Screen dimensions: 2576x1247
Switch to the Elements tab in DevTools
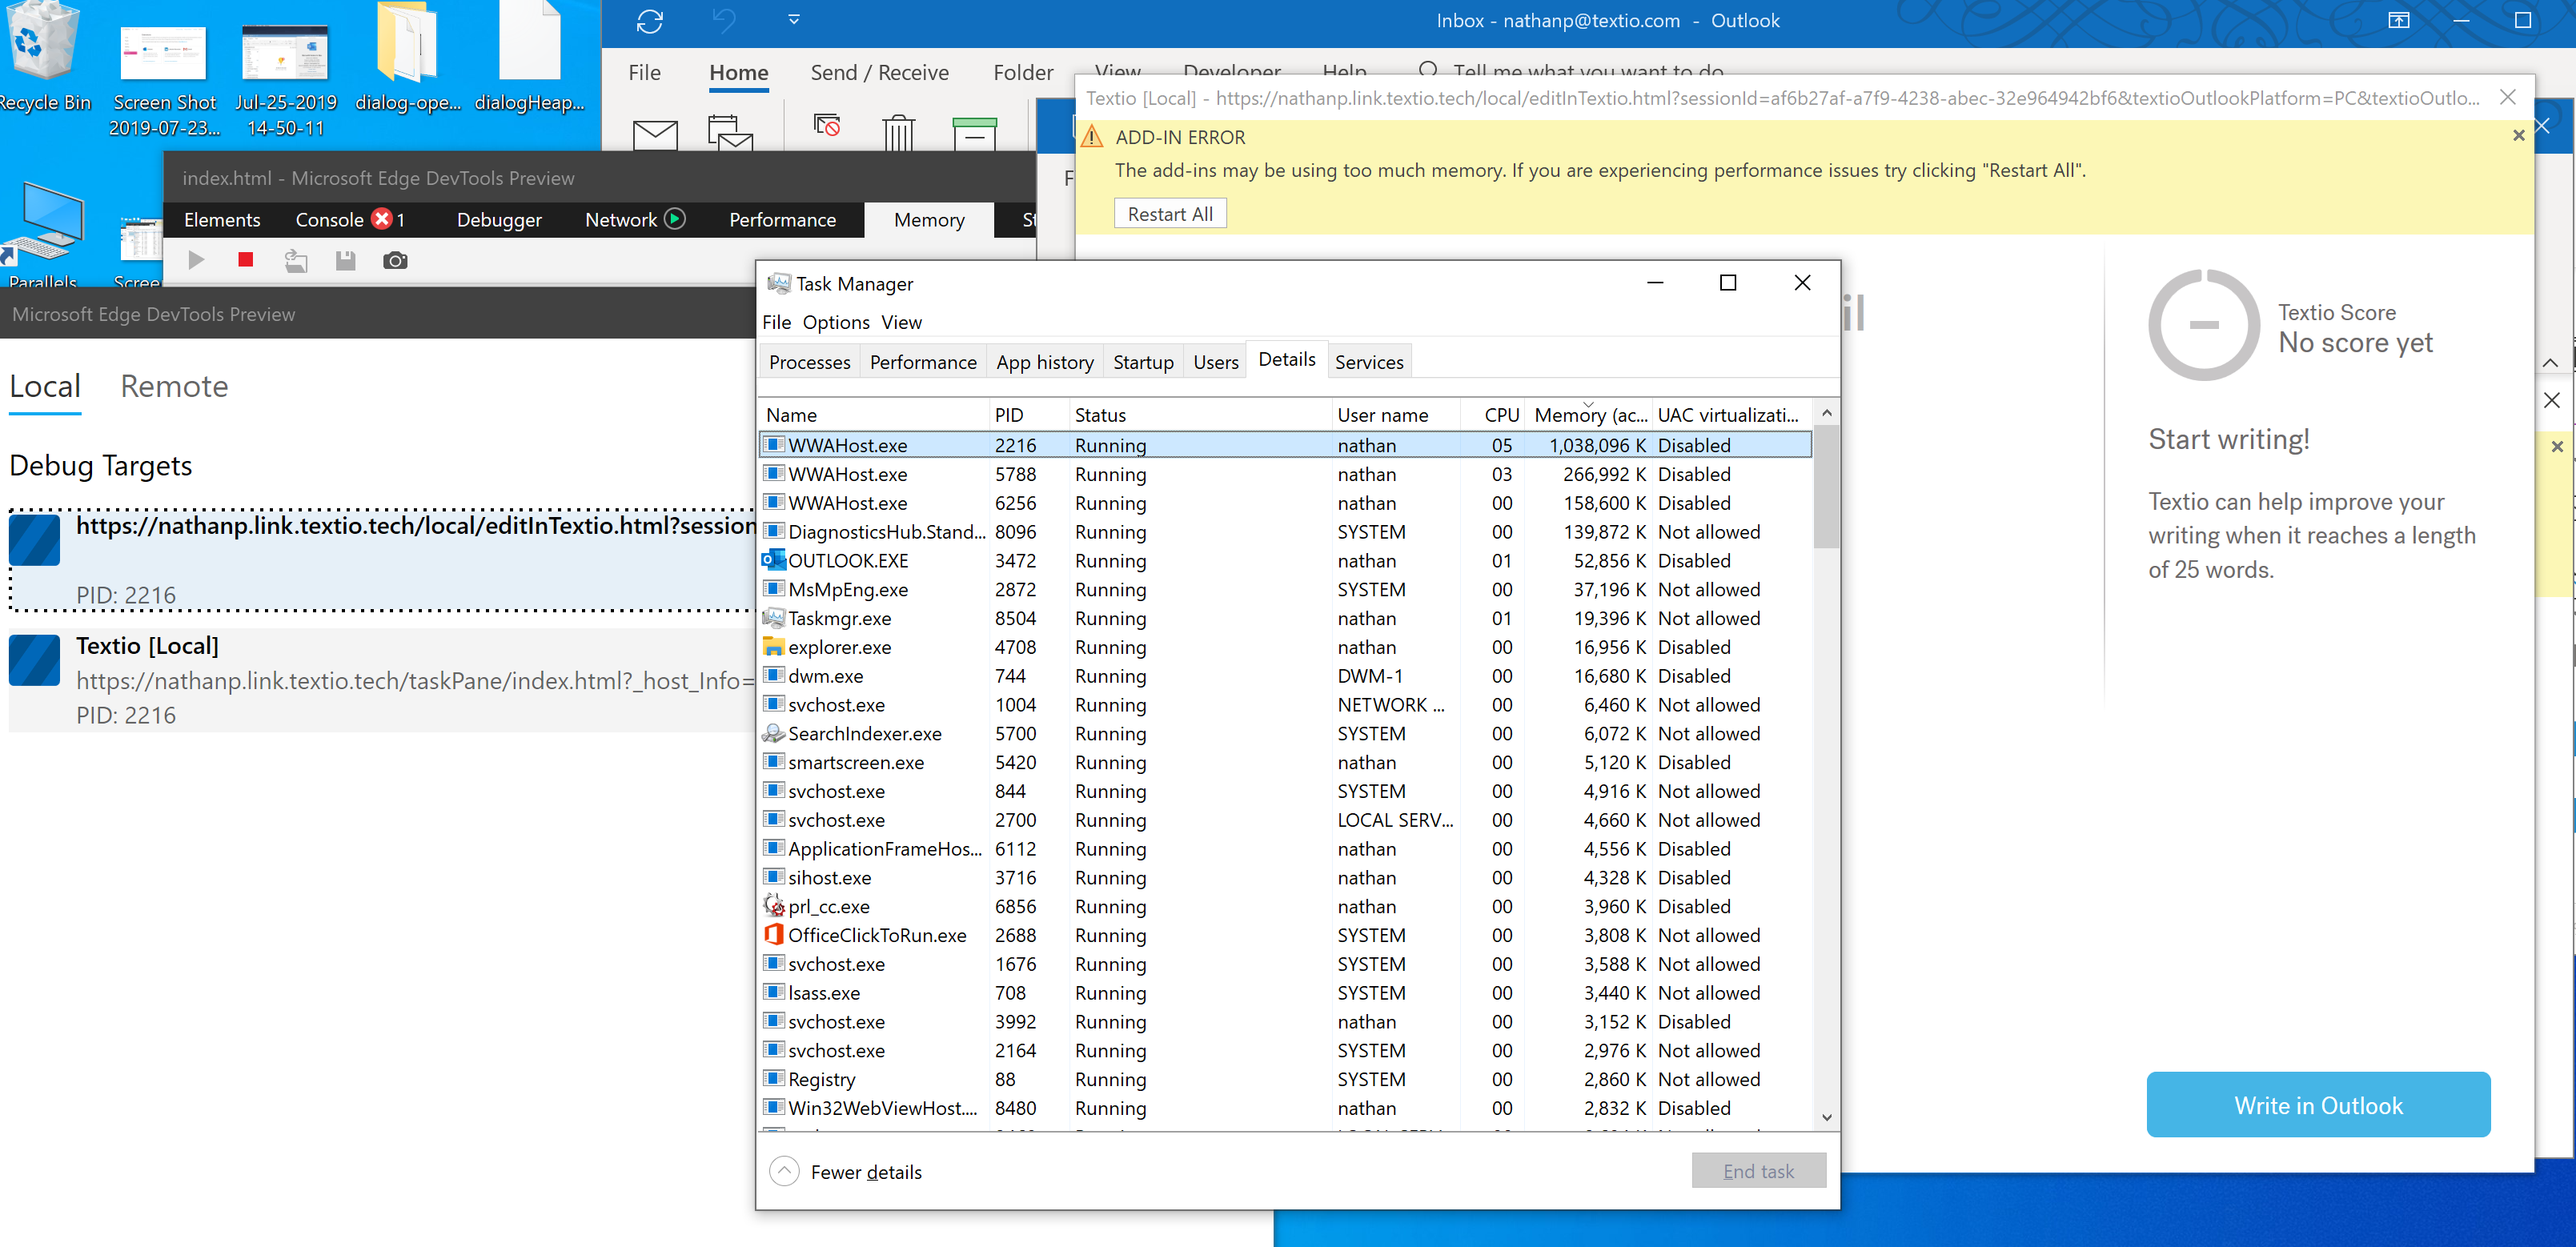(222, 220)
